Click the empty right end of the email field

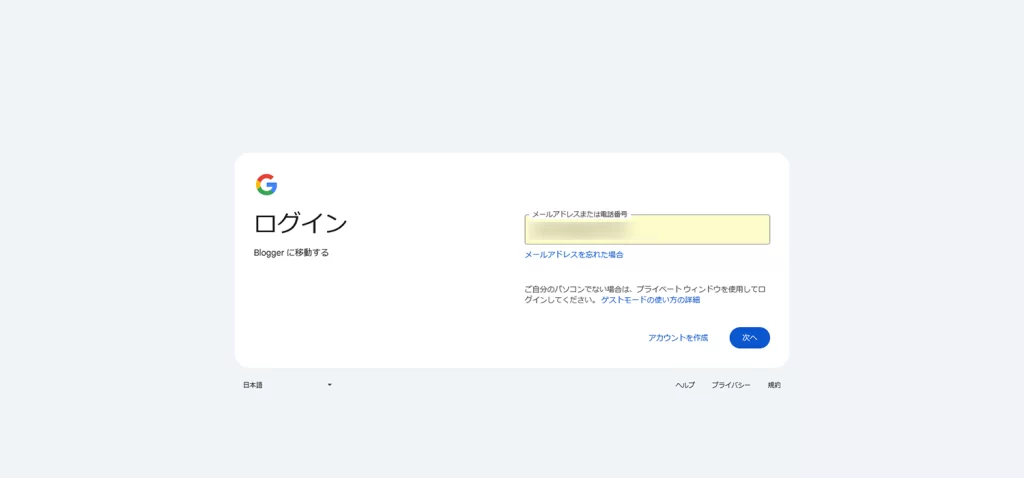pos(740,231)
